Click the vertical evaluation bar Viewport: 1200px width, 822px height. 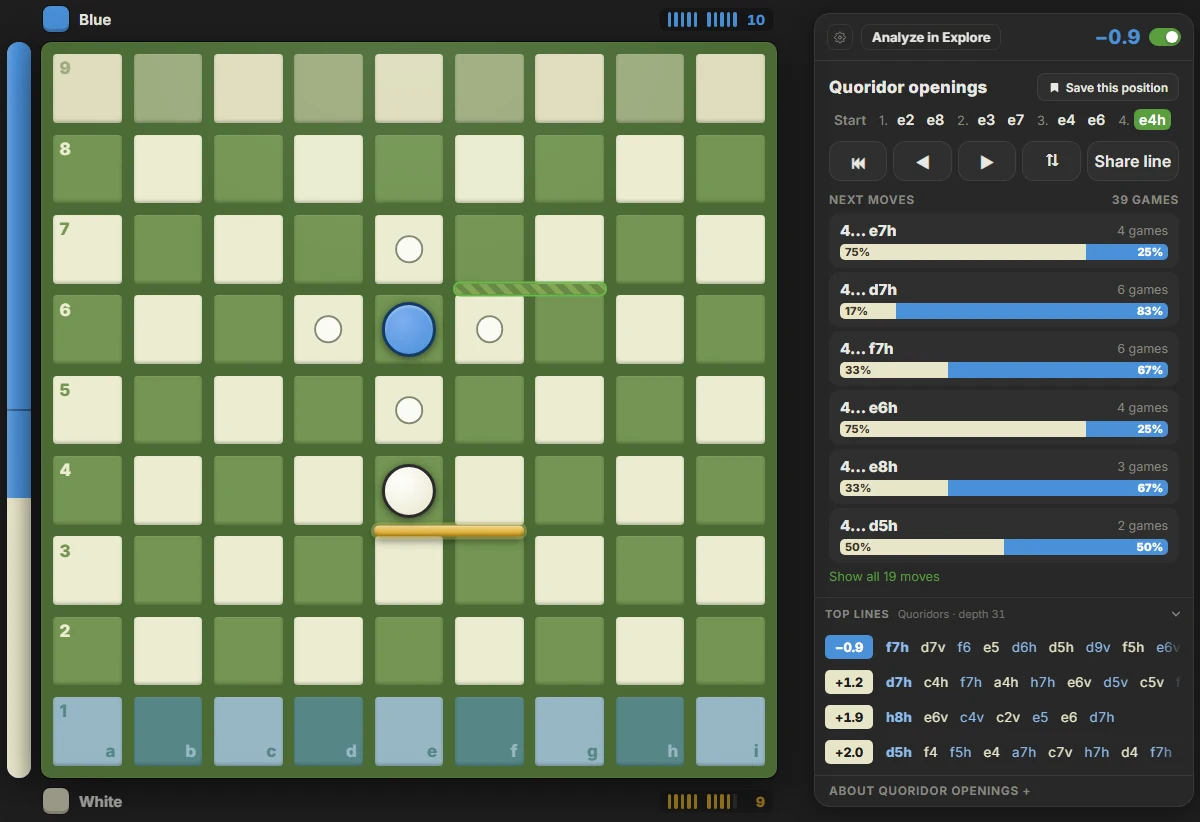tap(19, 409)
